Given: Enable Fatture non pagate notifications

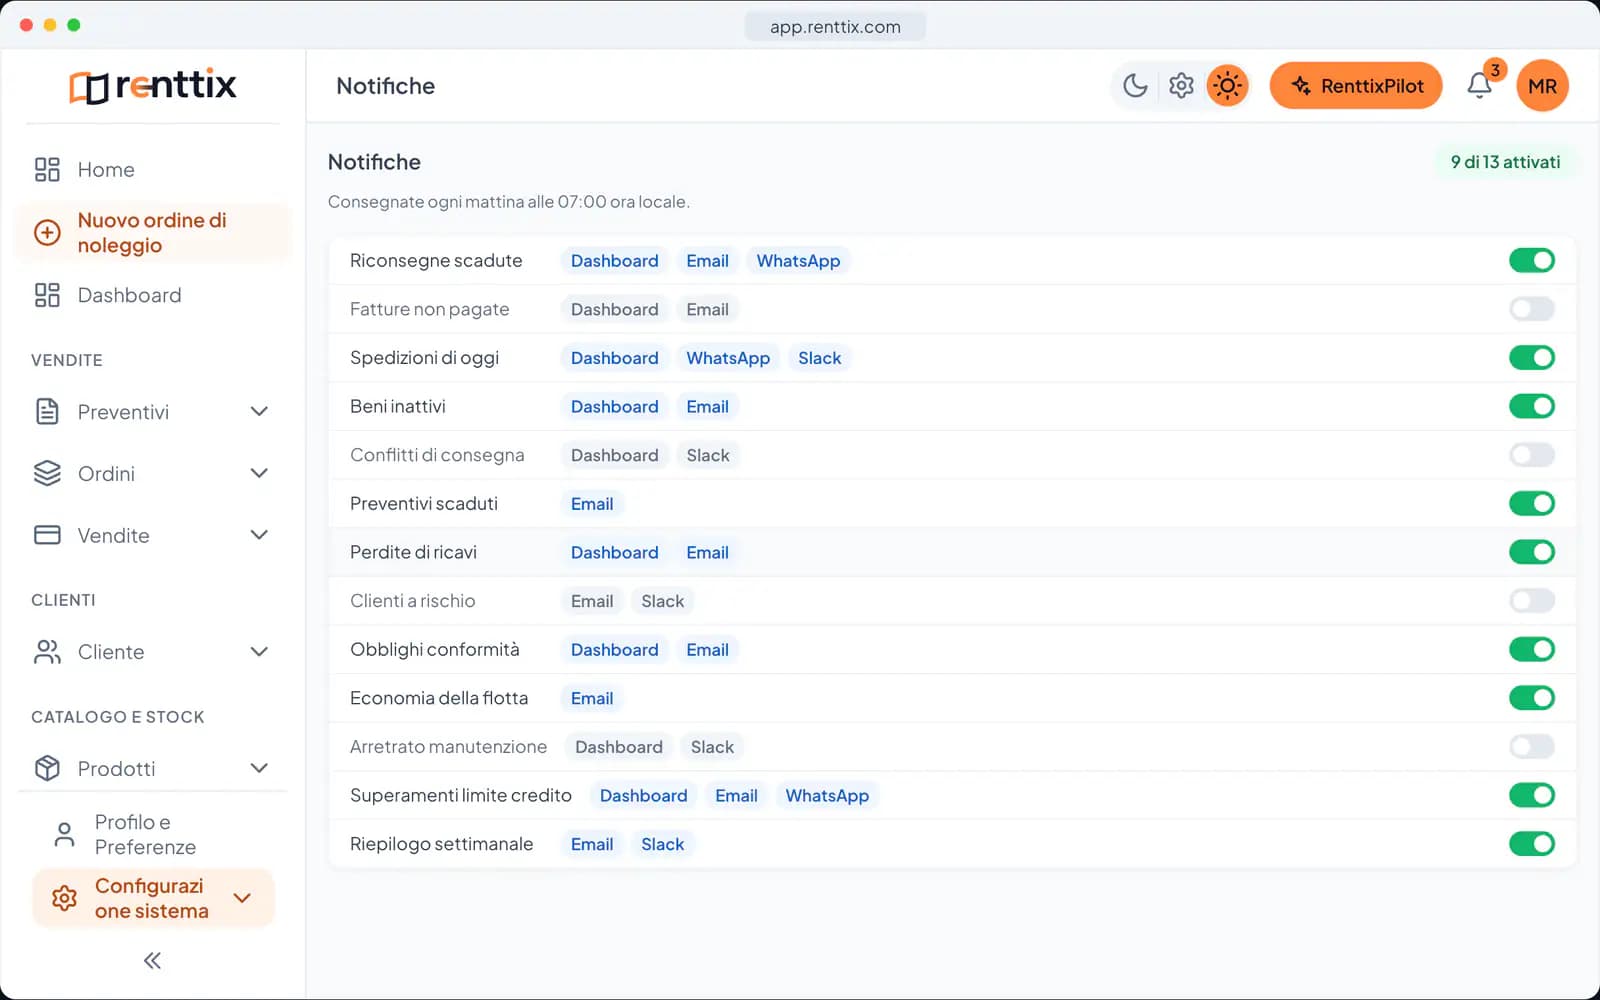Looking at the screenshot, I should [x=1532, y=309].
